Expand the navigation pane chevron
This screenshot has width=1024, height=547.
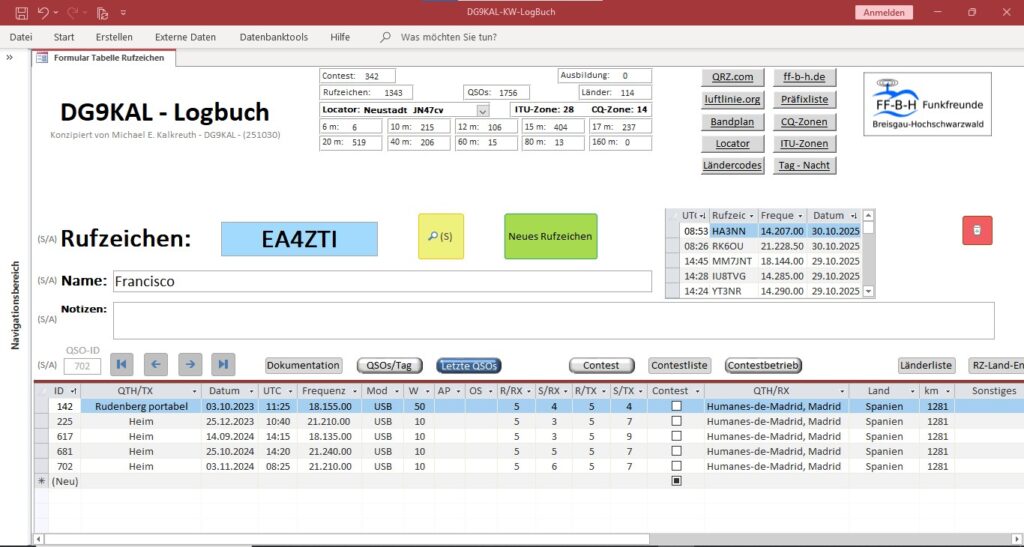click(10, 57)
